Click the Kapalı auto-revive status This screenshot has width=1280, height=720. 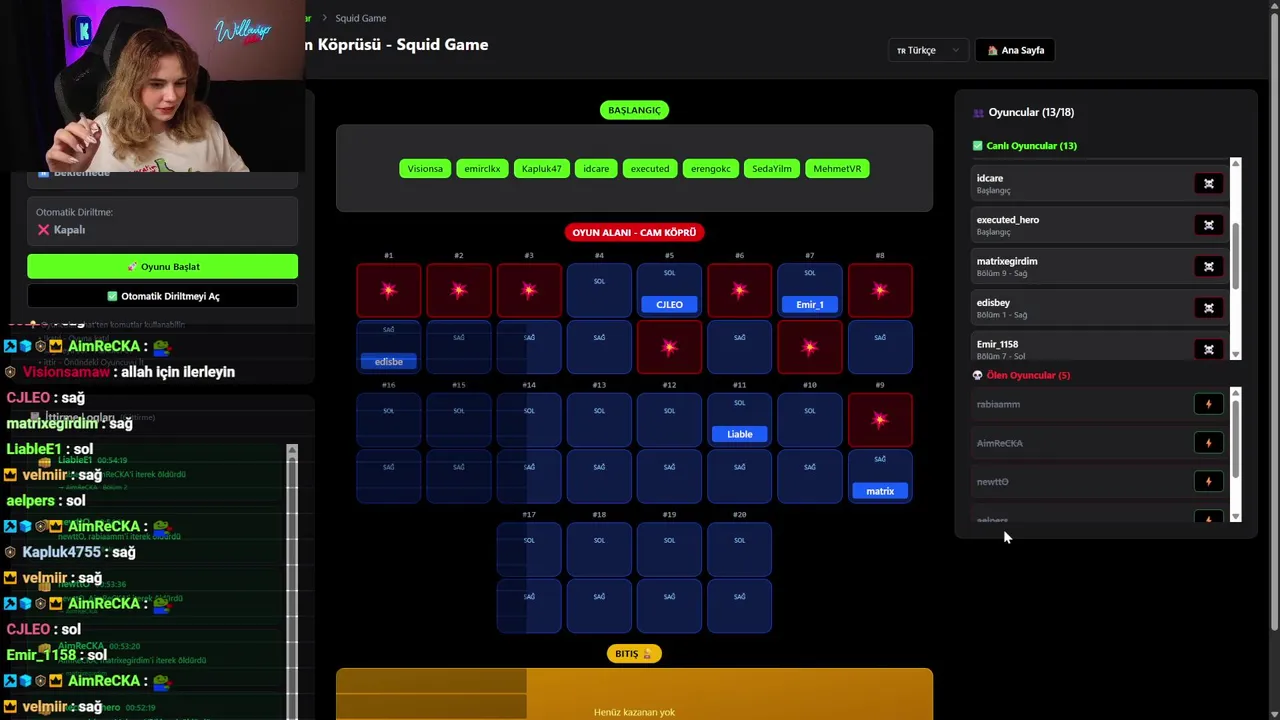62,230
